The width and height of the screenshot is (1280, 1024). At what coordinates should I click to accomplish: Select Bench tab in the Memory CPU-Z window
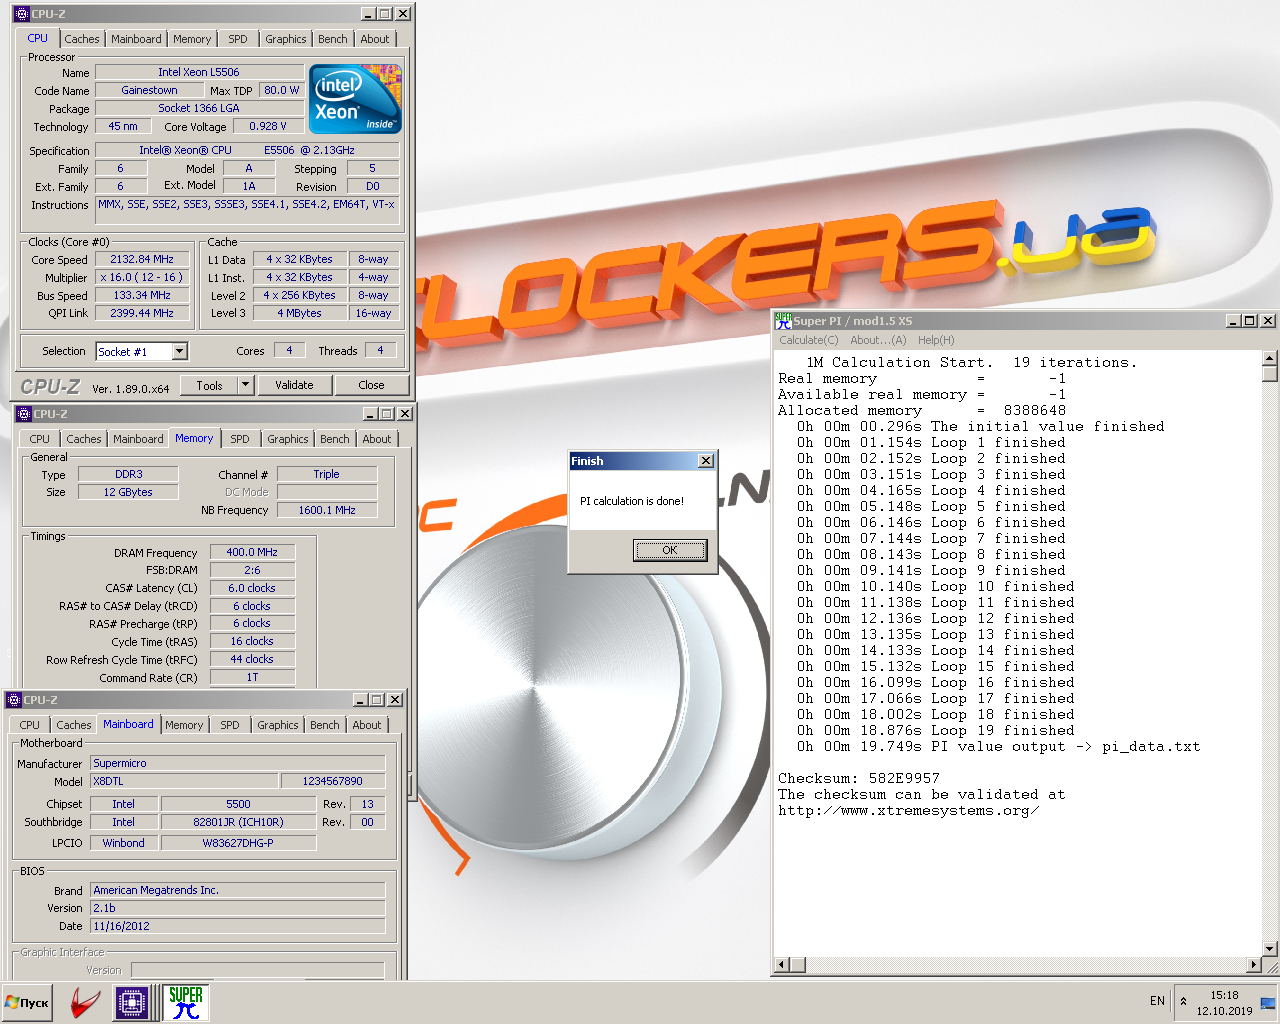tap(335, 439)
